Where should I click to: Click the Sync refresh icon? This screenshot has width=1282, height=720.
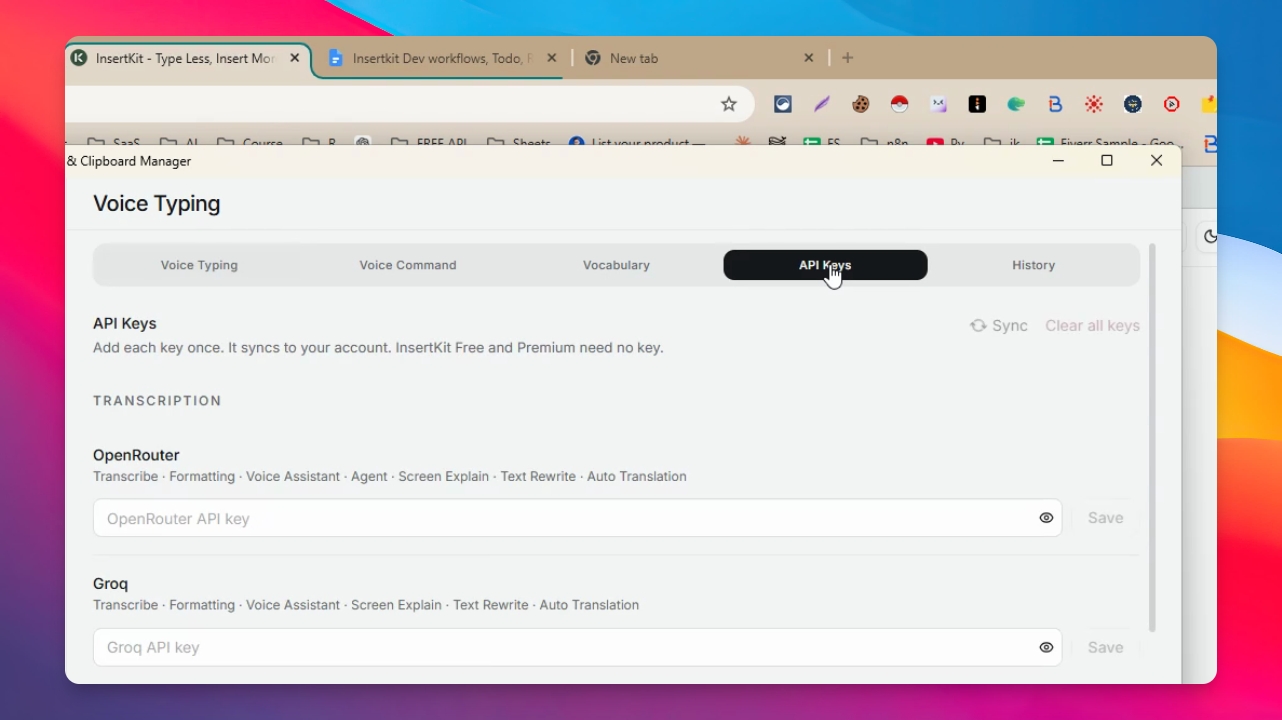tap(978, 325)
